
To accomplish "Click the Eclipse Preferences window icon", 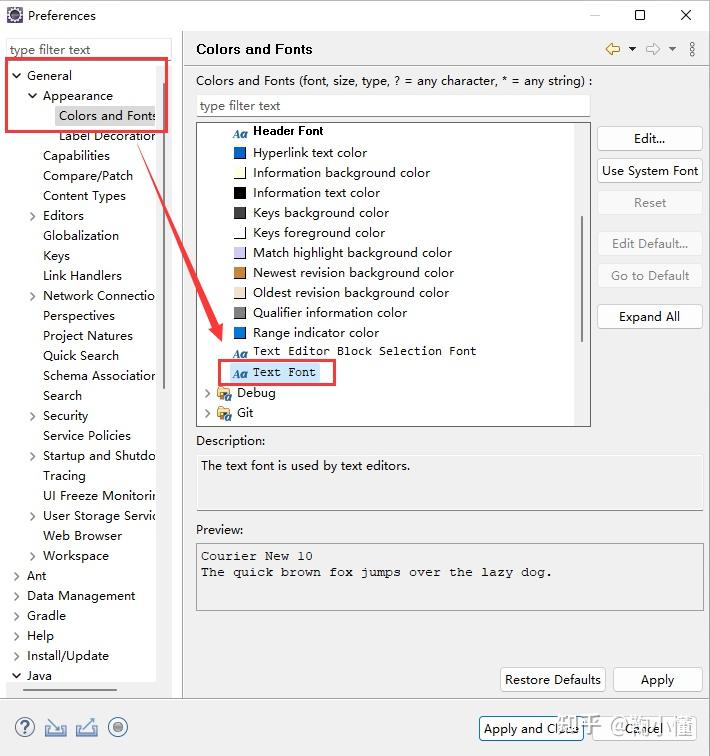I will 15,15.
